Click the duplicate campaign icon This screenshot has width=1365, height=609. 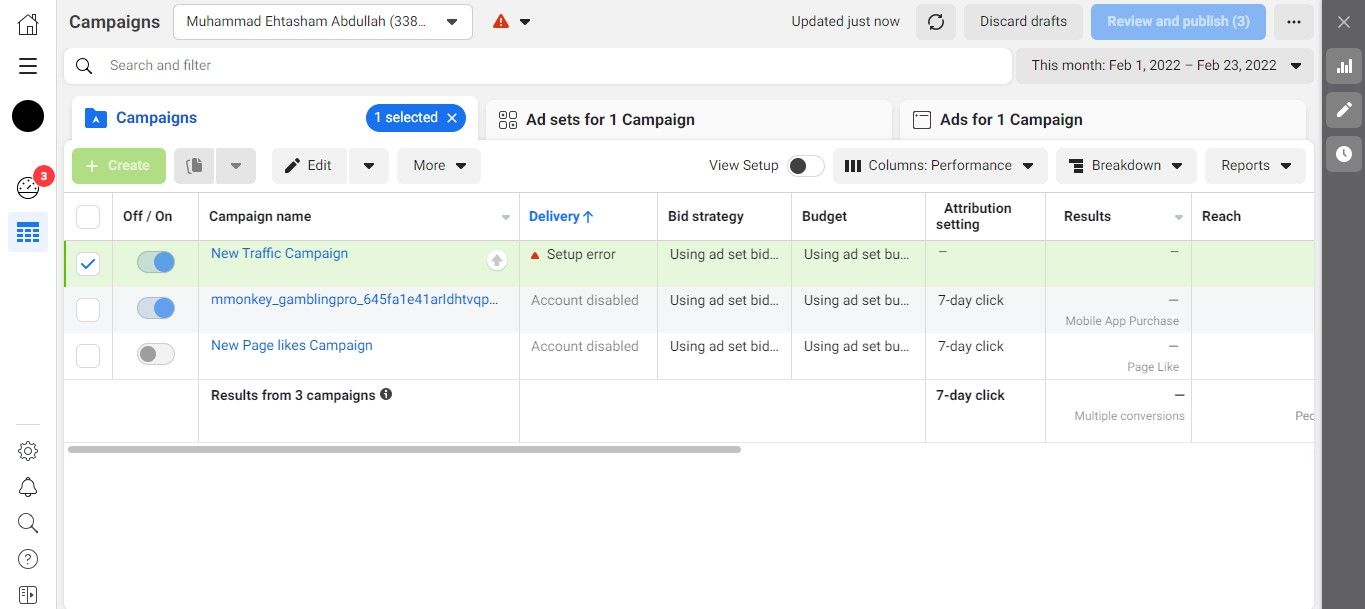195,166
